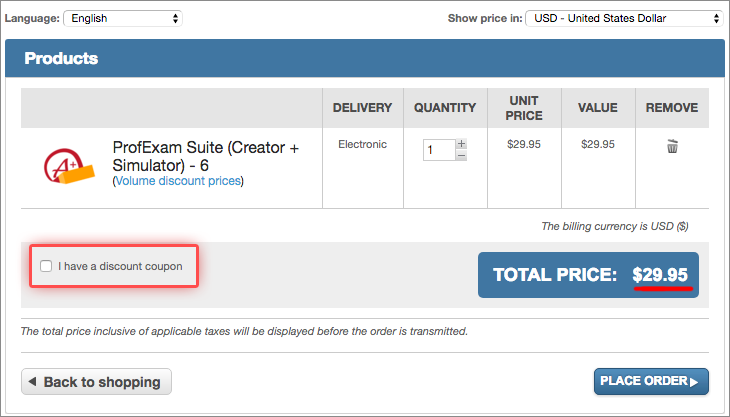Click the trash can remove icon
Screen dimensions: 730x417
pyautogui.click(x=672, y=147)
